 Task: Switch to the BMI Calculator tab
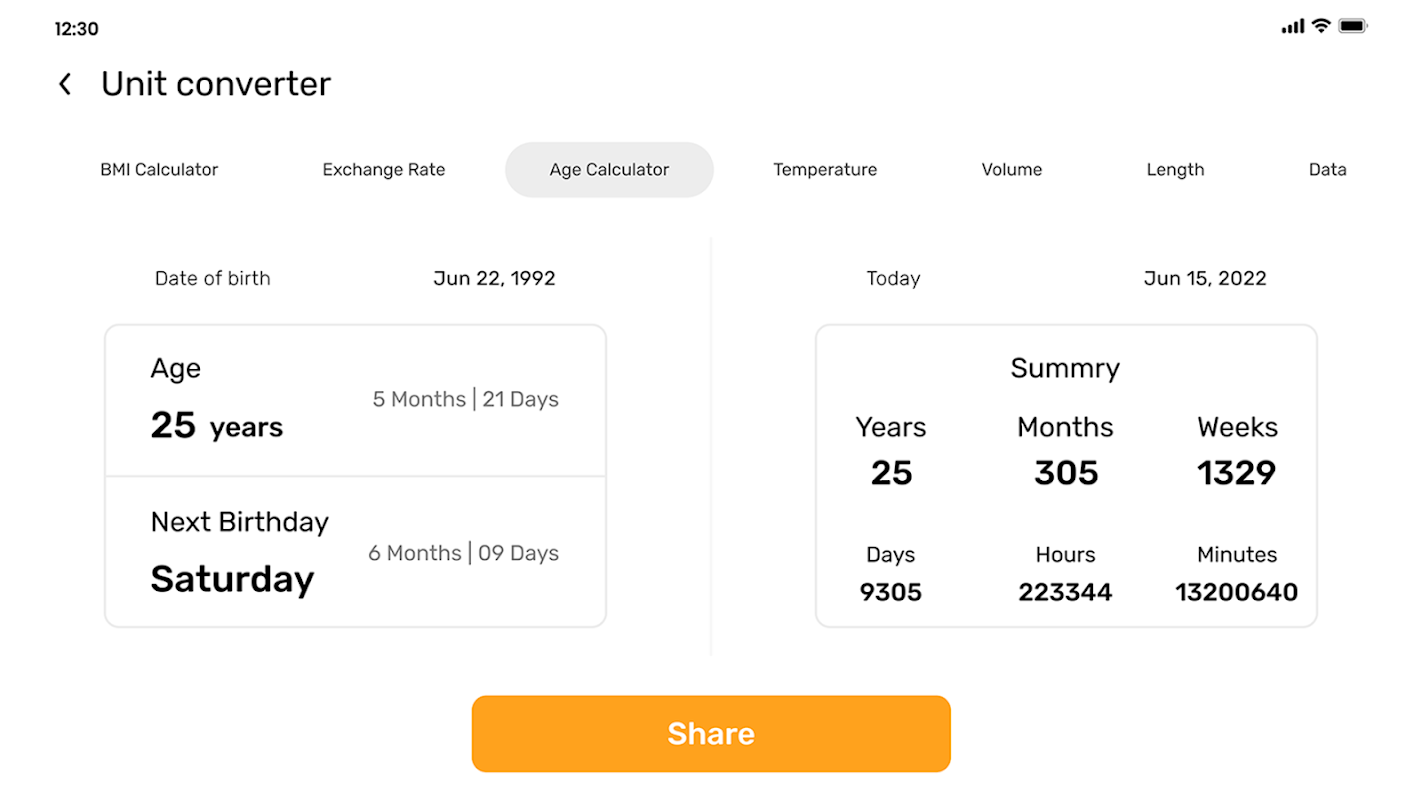click(x=159, y=170)
